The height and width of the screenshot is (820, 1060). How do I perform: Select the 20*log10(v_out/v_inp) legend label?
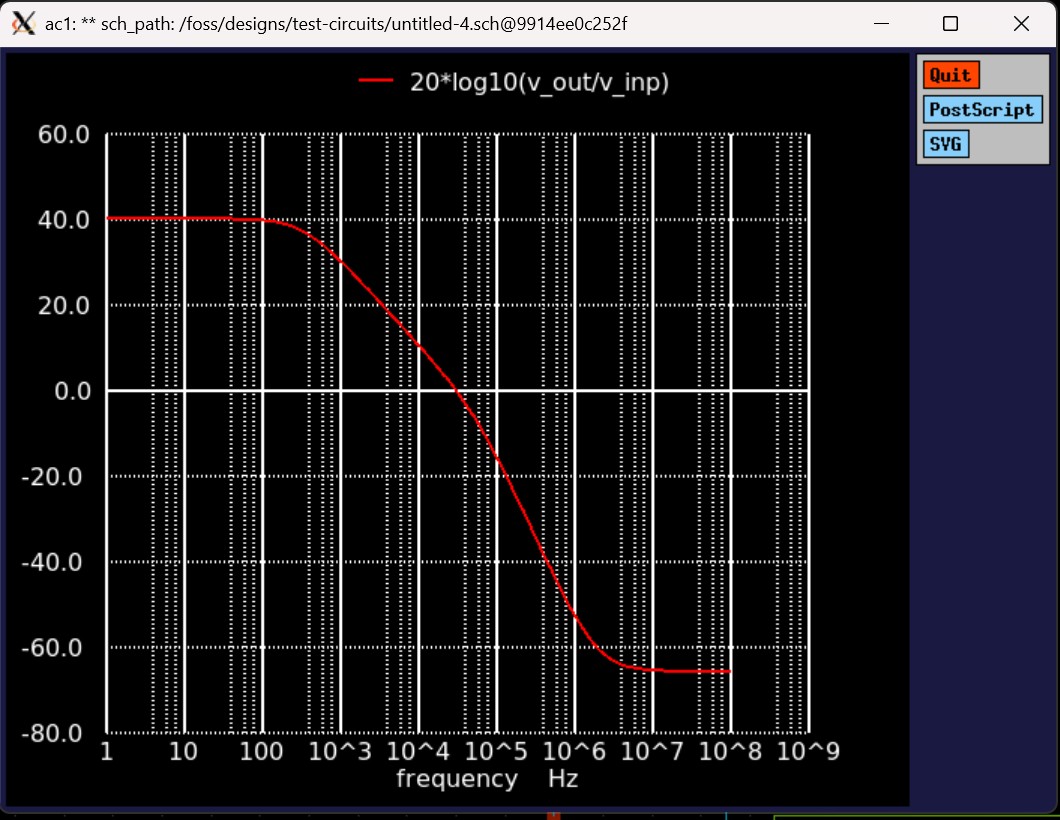click(x=539, y=82)
